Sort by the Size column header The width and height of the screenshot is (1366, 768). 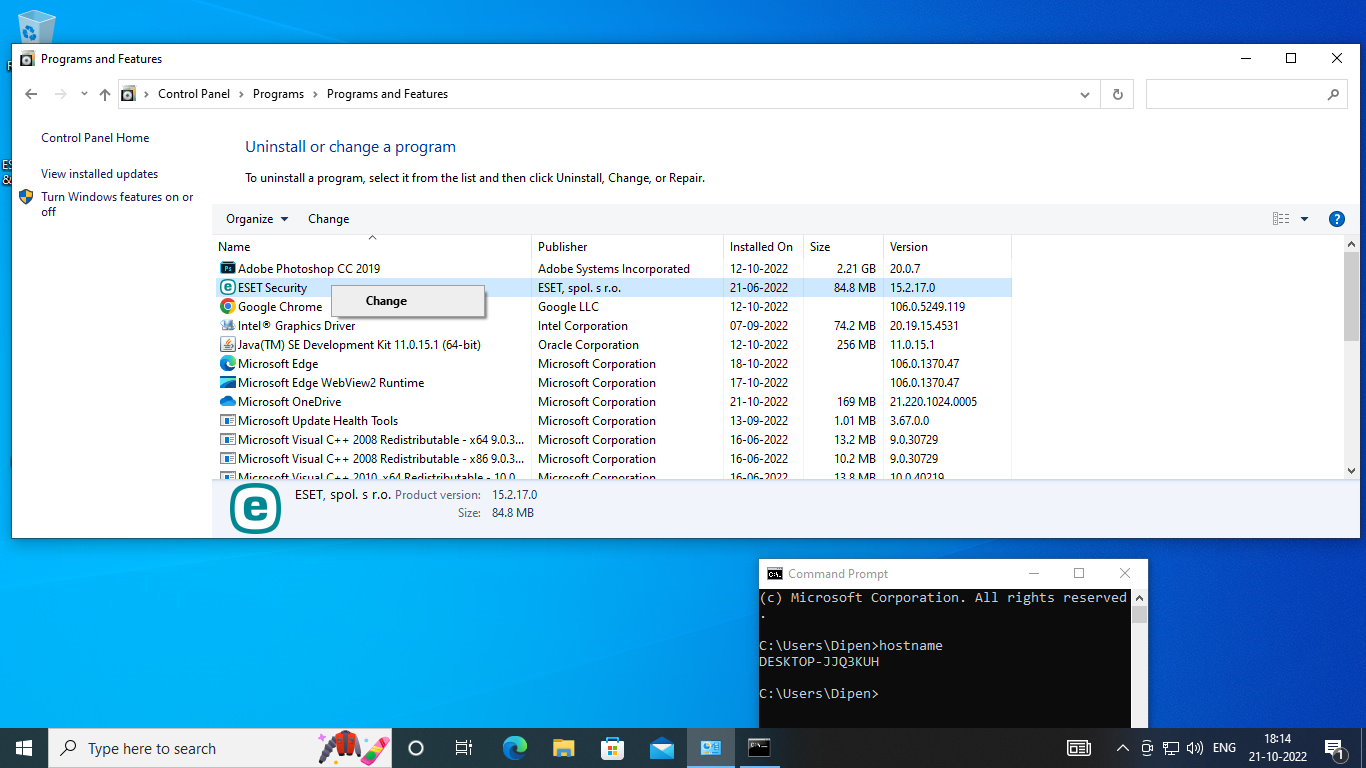point(843,246)
